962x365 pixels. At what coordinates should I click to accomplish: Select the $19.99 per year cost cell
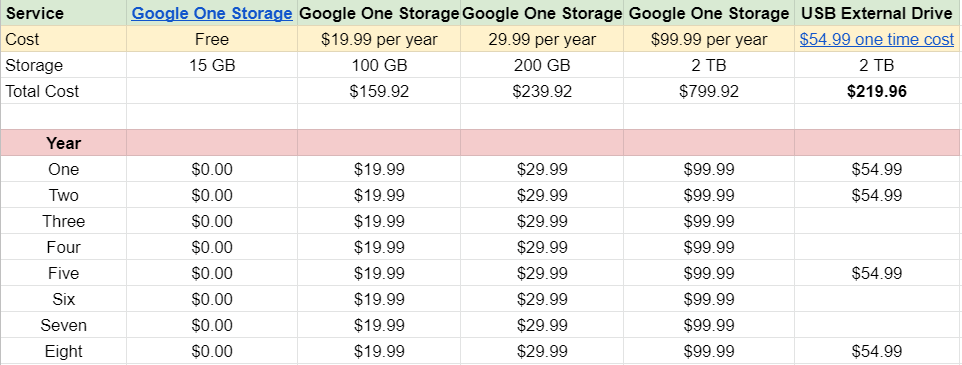379,39
